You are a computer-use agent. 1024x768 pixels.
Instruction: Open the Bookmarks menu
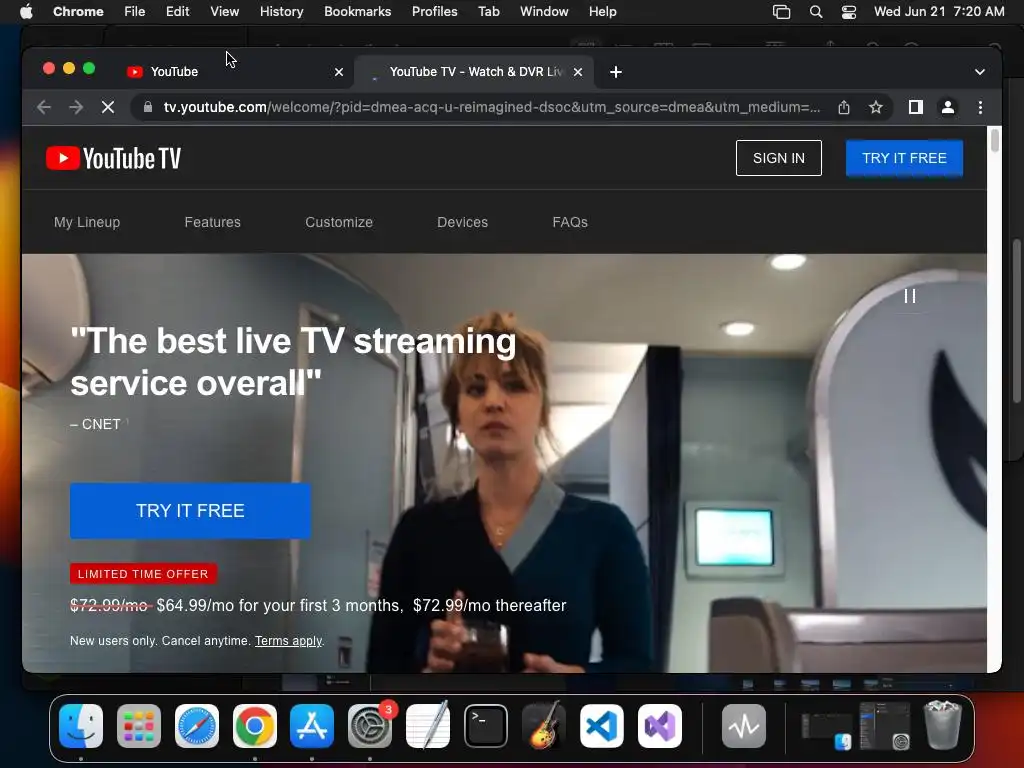coord(357,12)
